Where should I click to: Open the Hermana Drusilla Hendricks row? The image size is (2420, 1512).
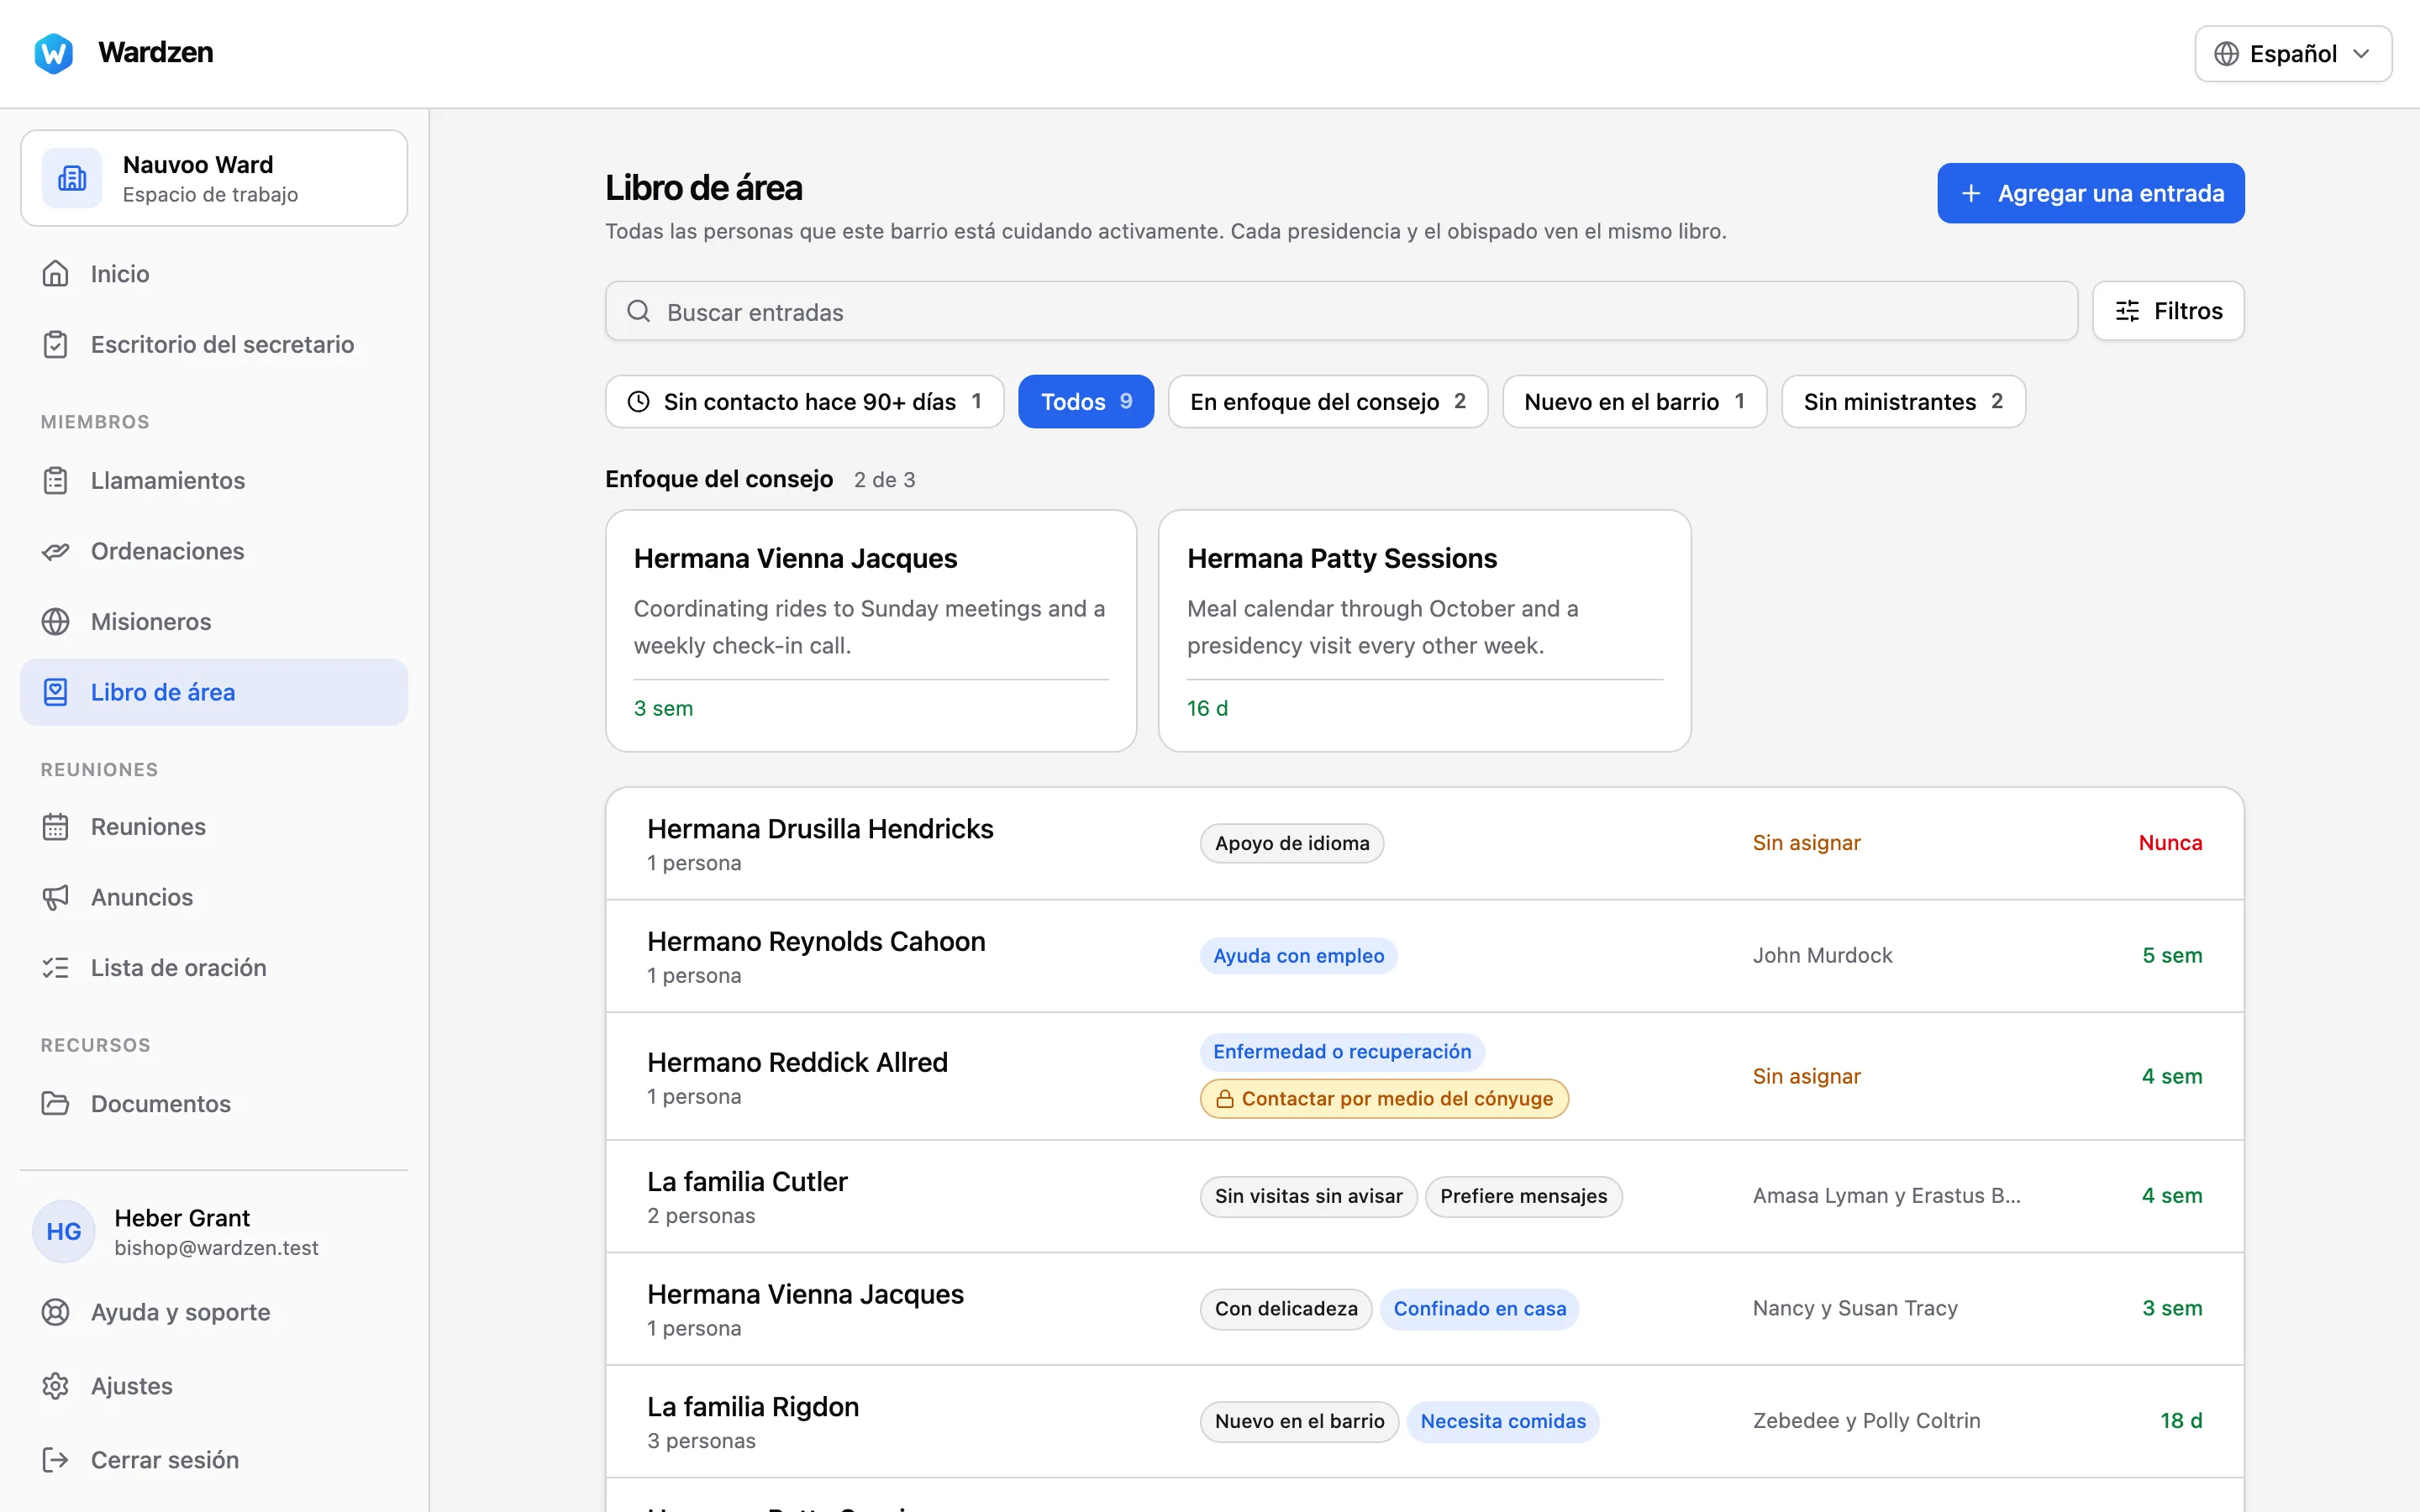click(1424, 844)
